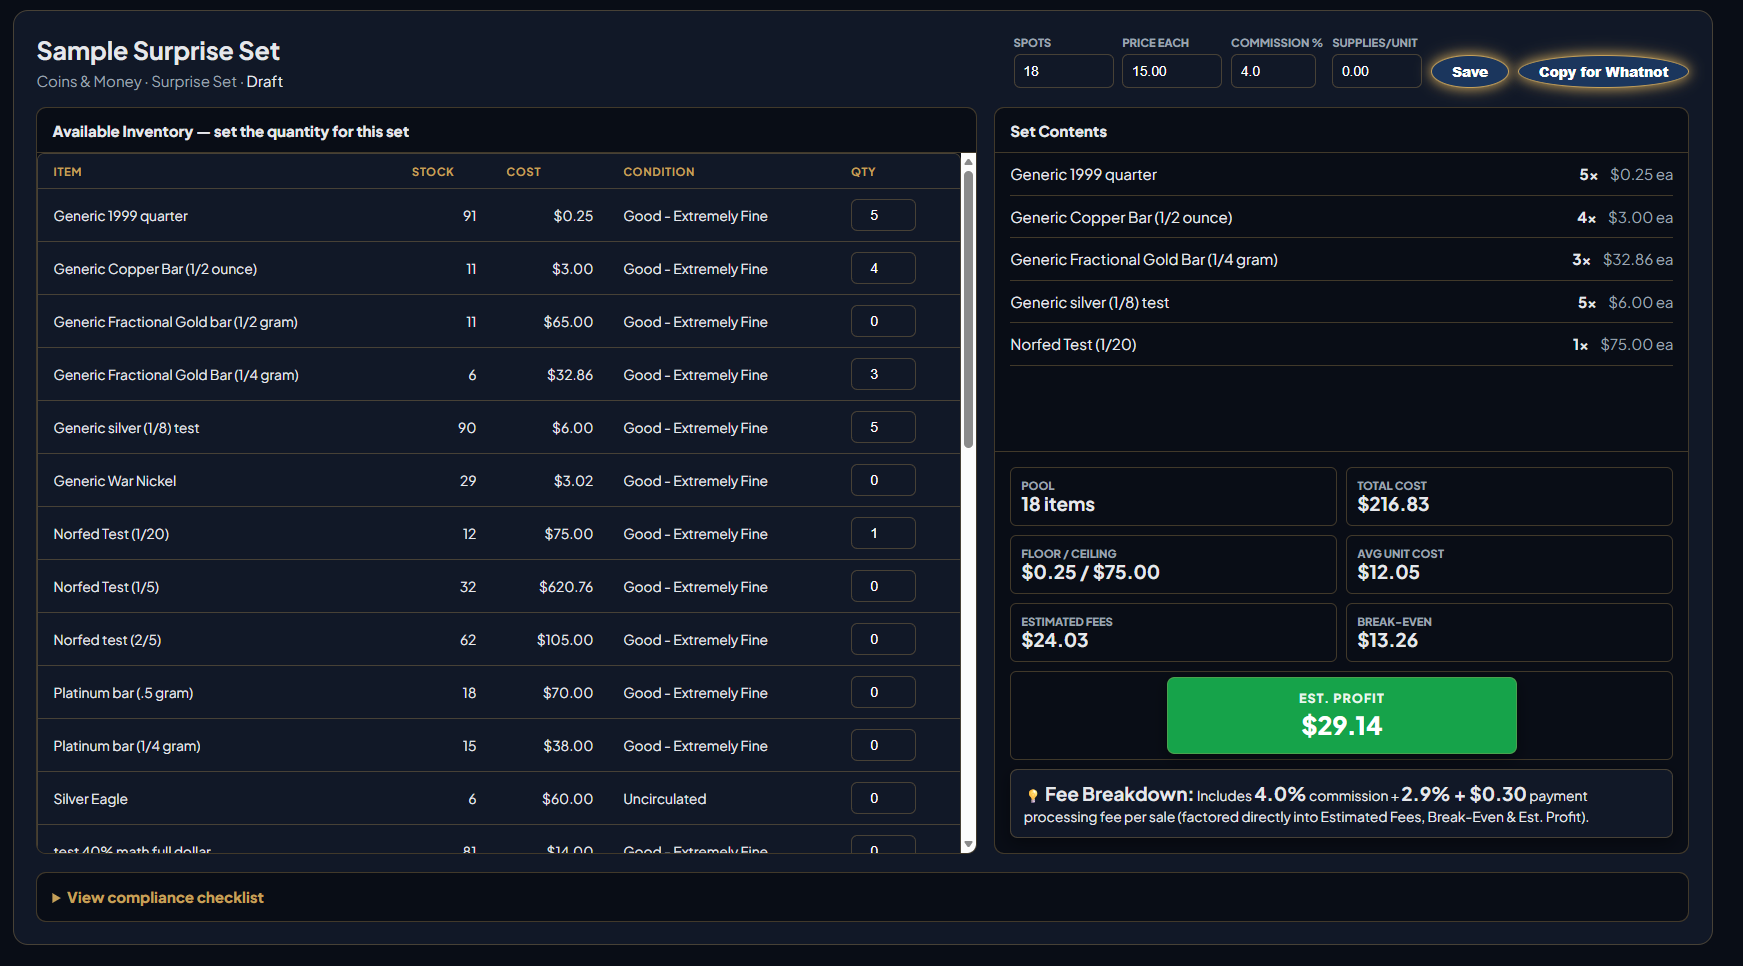Click inventory scrollbar up arrow
This screenshot has width=1743, height=966.
click(x=968, y=160)
